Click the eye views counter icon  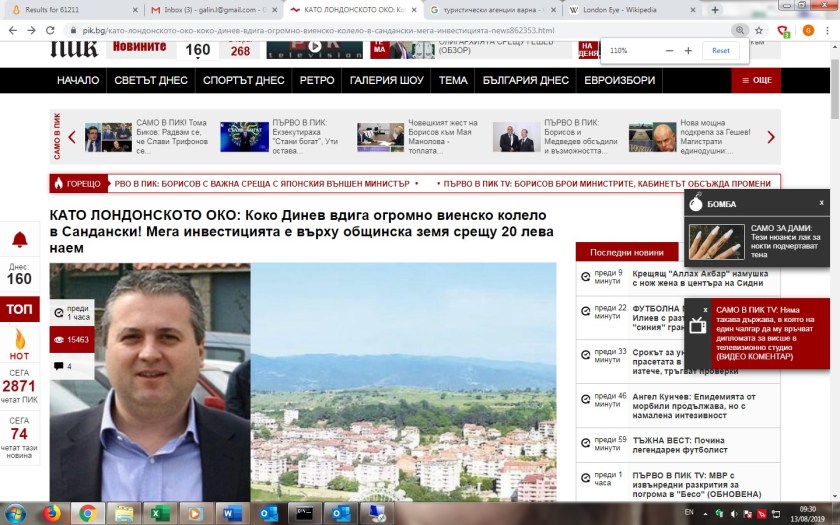(58, 340)
